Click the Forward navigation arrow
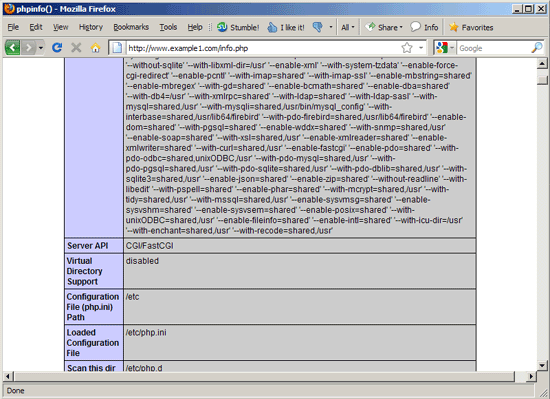This screenshot has height=399, width=550. point(28,47)
